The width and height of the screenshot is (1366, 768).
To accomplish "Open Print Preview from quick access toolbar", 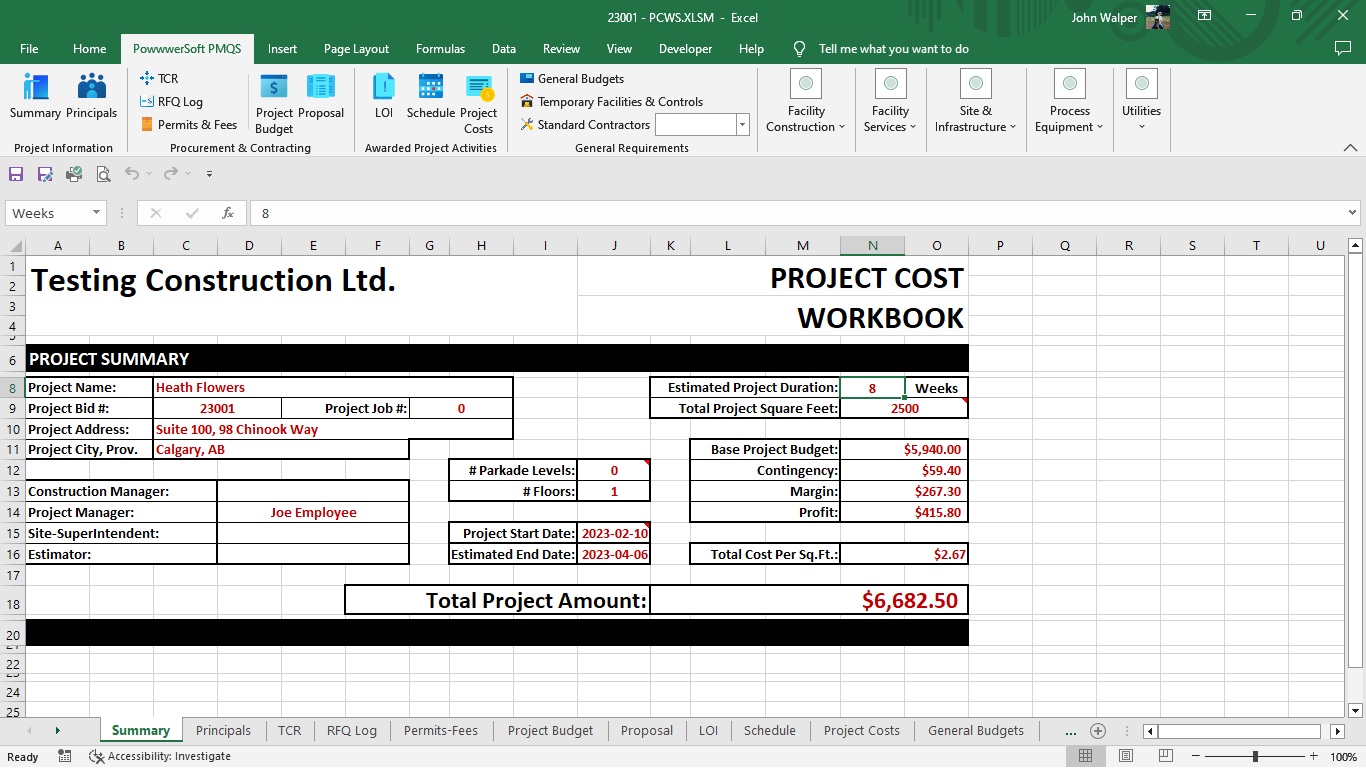I will pos(103,174).
